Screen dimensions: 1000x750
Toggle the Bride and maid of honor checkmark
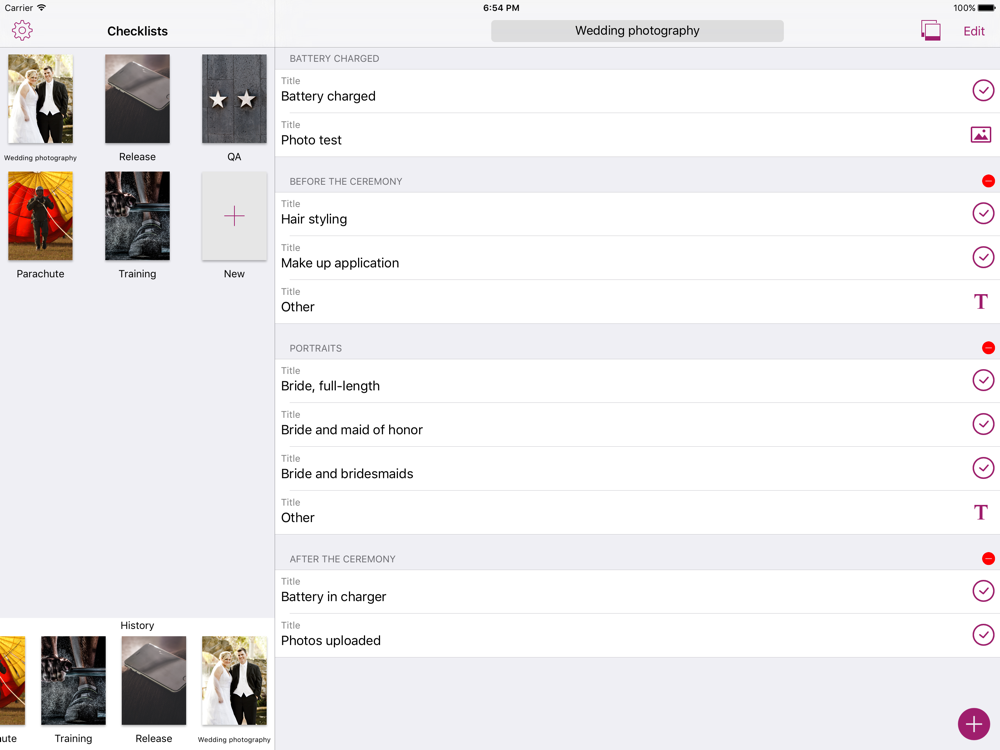click(983, 424)
